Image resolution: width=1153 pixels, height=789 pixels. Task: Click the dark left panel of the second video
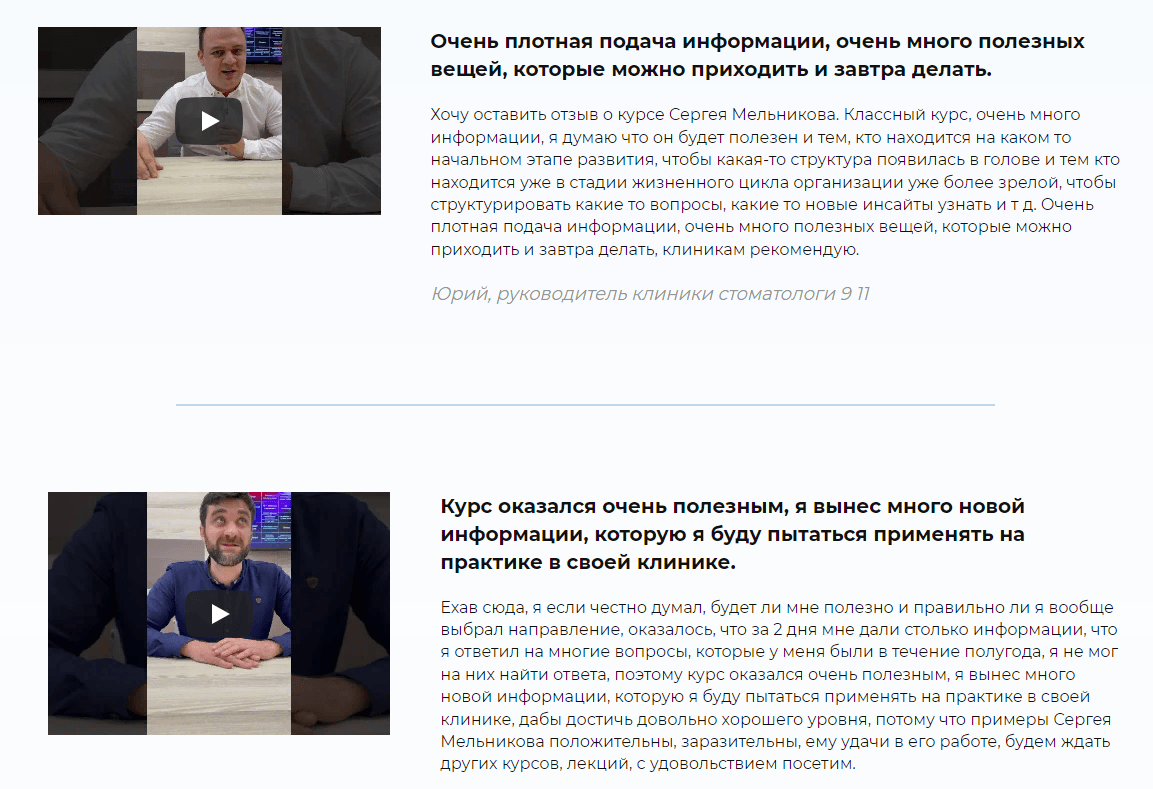97,613
